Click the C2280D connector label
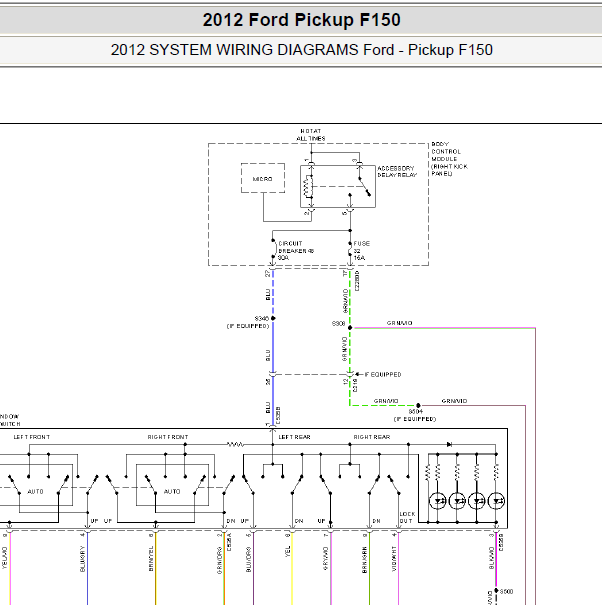This screenshot has width=602, height=605. point(357,281)
